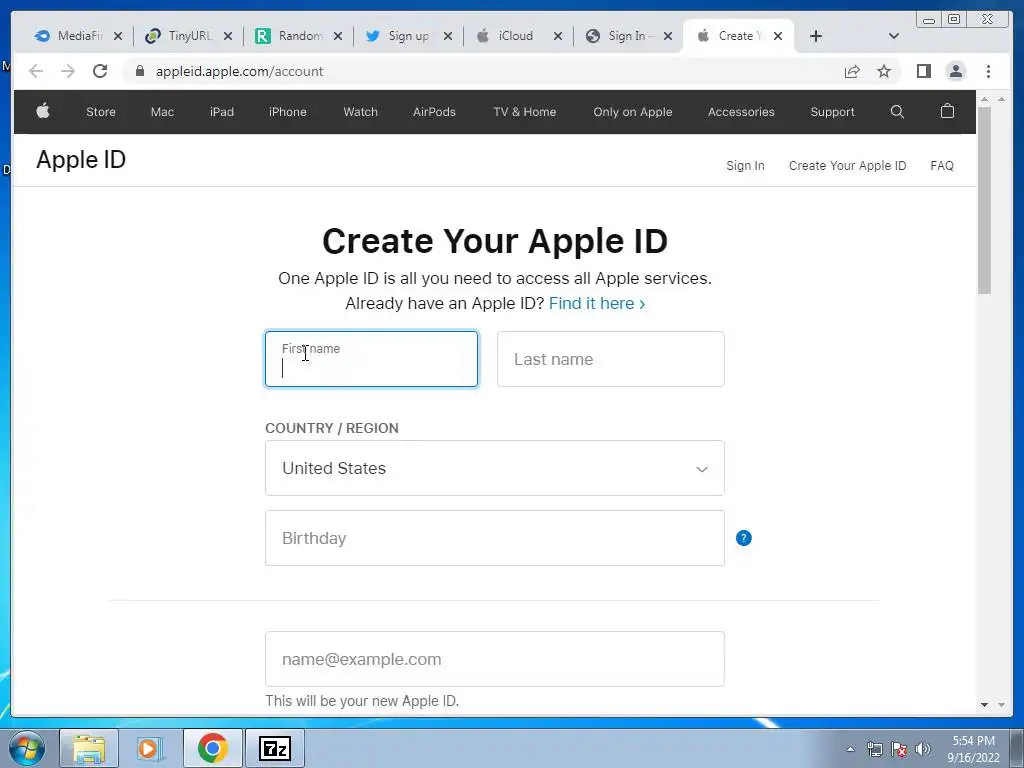Reload the page with the refresh icon
1024x768 pixels.
click(100, 71)
